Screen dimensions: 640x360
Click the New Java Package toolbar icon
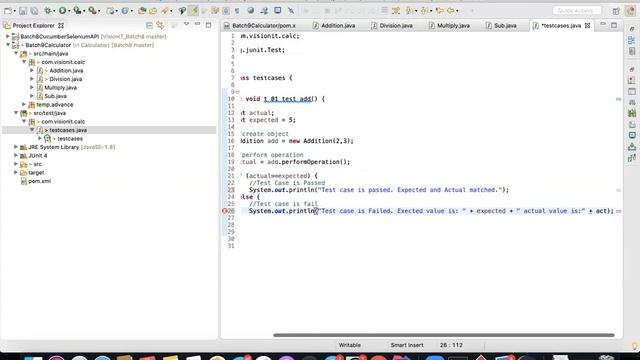click(110, 11)
